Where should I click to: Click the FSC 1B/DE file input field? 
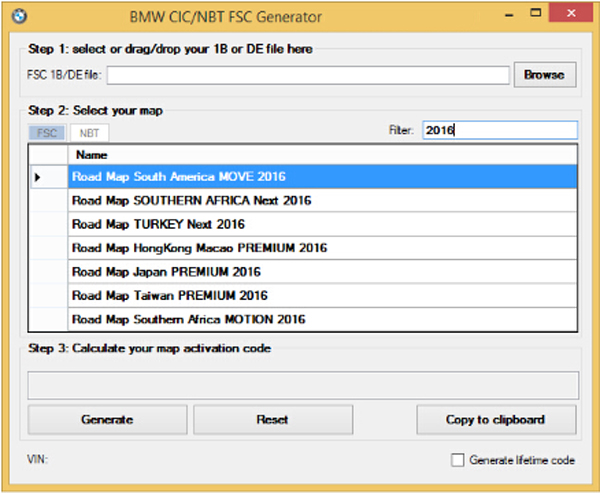[x=308, y=75]
